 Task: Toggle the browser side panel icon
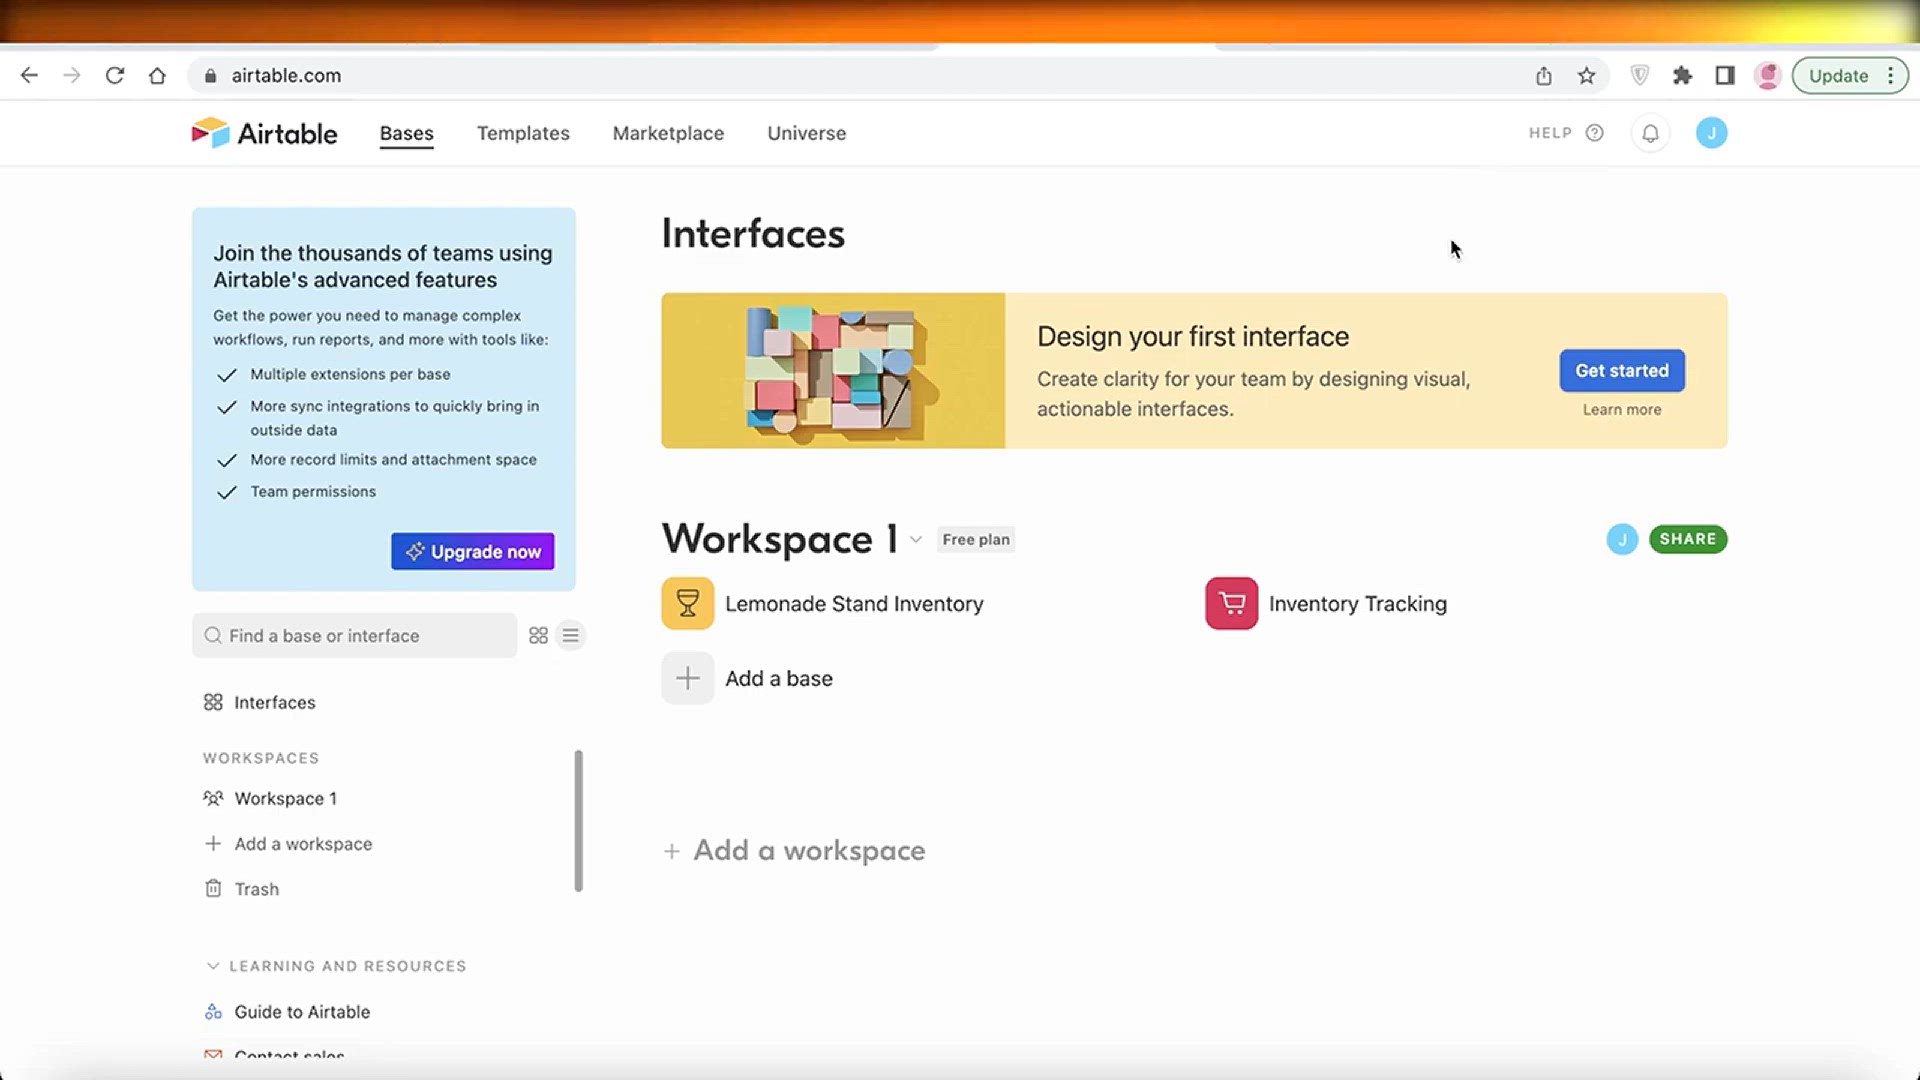coord(1725,75)
